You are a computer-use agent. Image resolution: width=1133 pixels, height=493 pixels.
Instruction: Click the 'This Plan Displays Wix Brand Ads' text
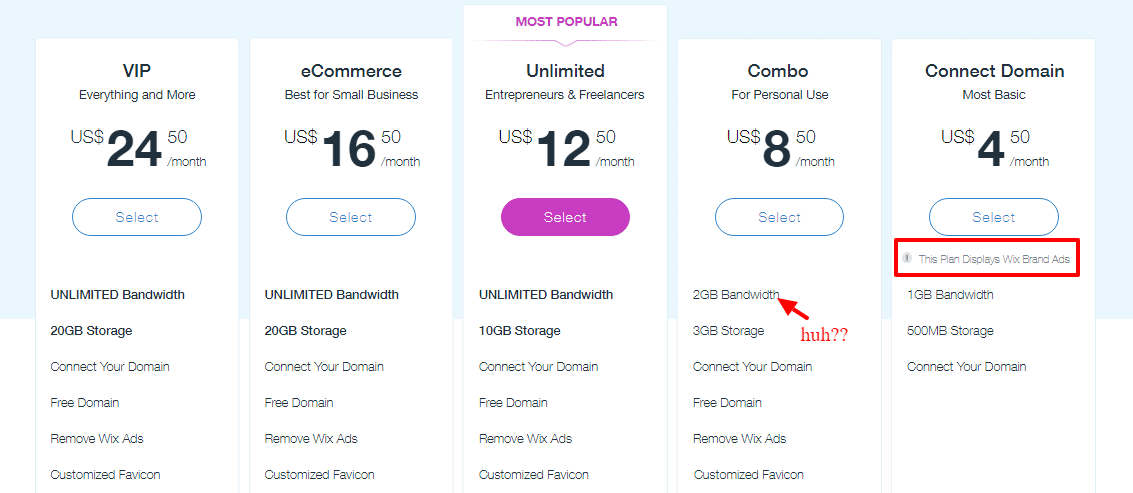click(994, 259)
